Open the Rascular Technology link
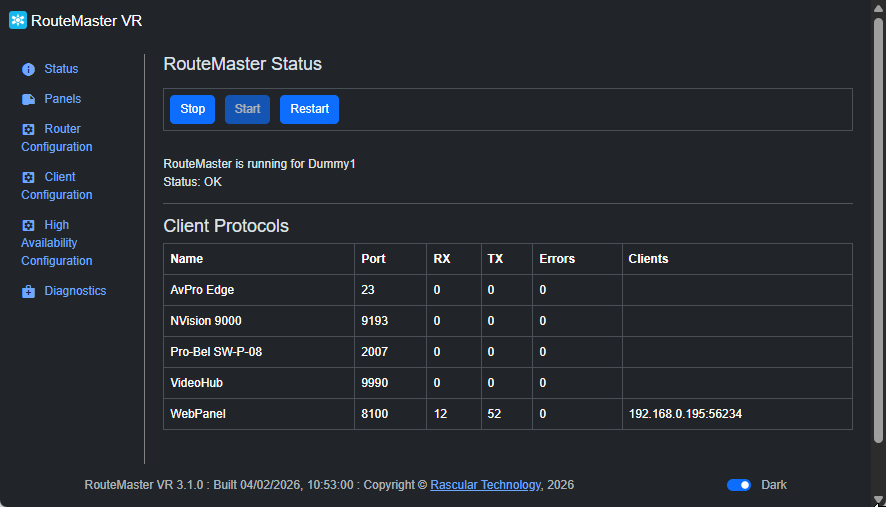The image size is (886, 507). coord(485,485)
